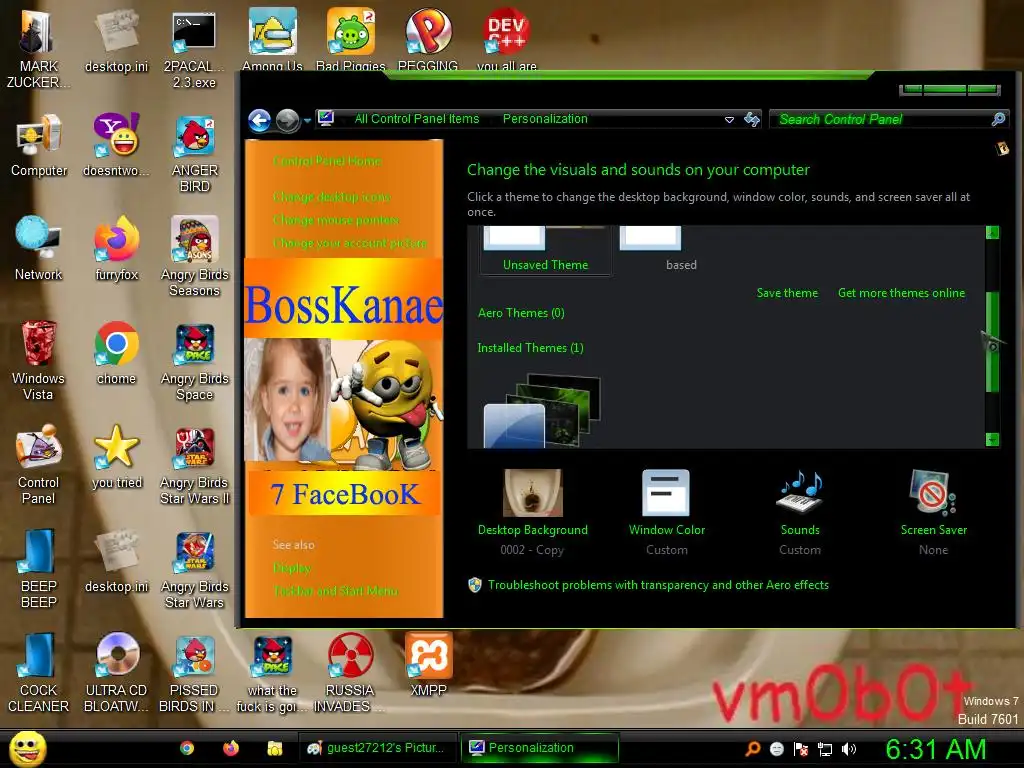
Task: Open ULTRA CD BLOATW... disc icon
Action: click(x=116, y=673)
